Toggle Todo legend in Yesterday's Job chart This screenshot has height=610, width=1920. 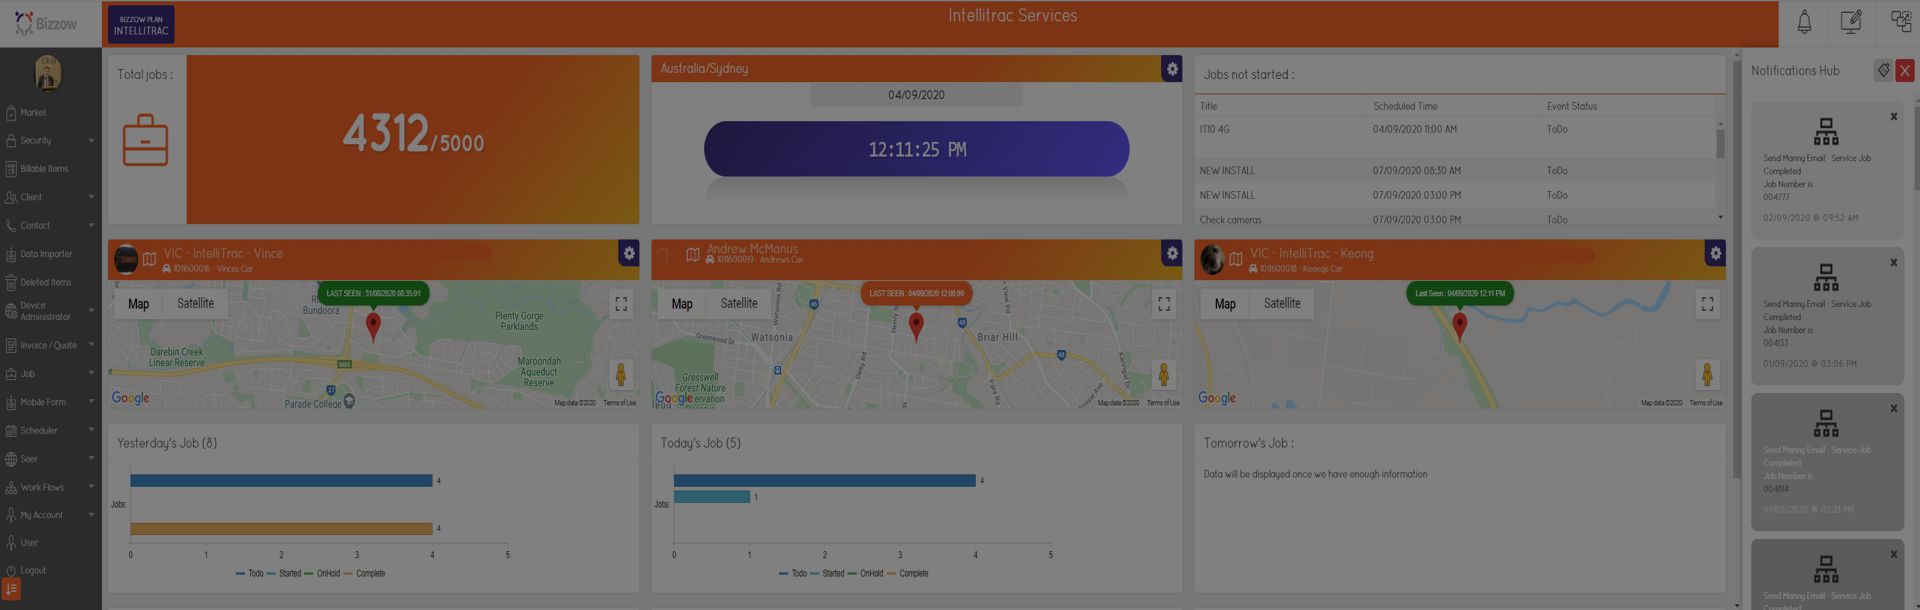coord(249,574)
